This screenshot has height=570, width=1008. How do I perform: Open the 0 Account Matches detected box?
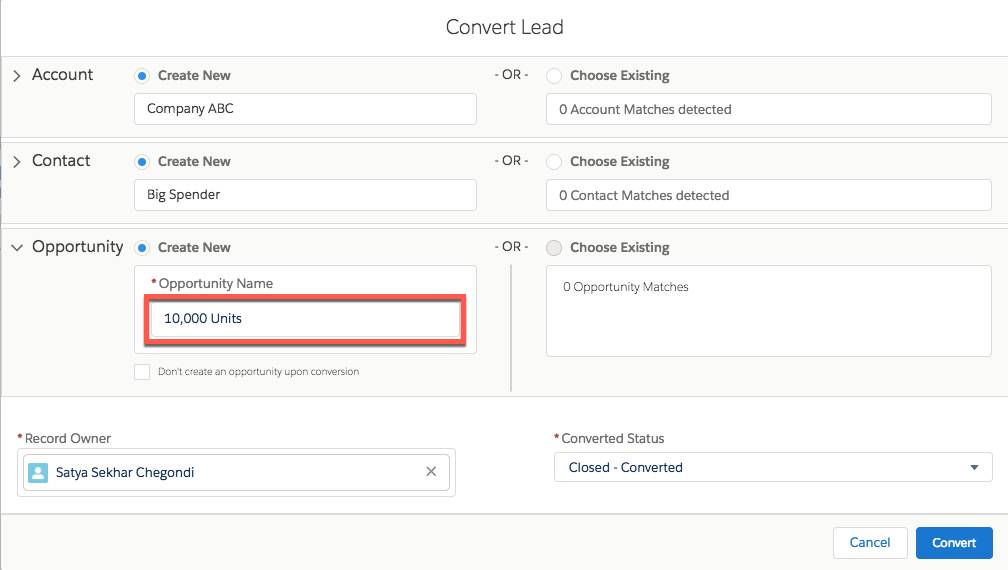(x=769, y=109)
